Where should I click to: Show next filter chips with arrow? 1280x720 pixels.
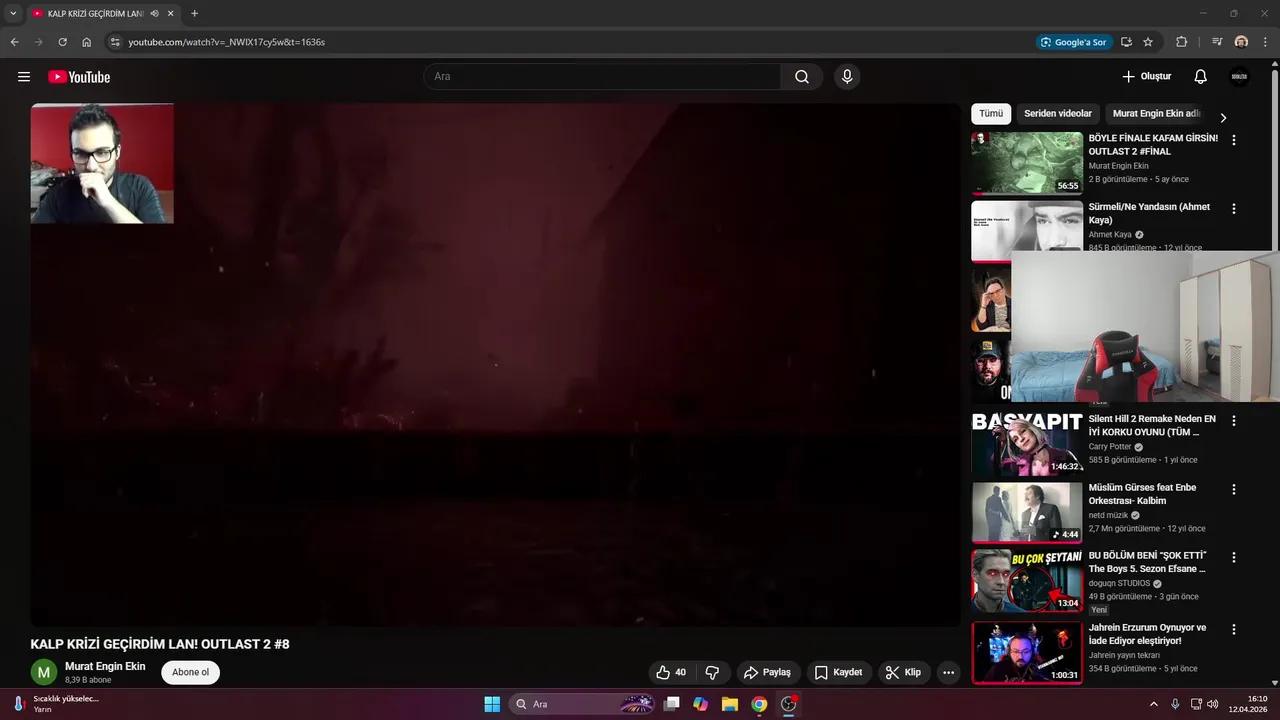(x=1222, y=117)
